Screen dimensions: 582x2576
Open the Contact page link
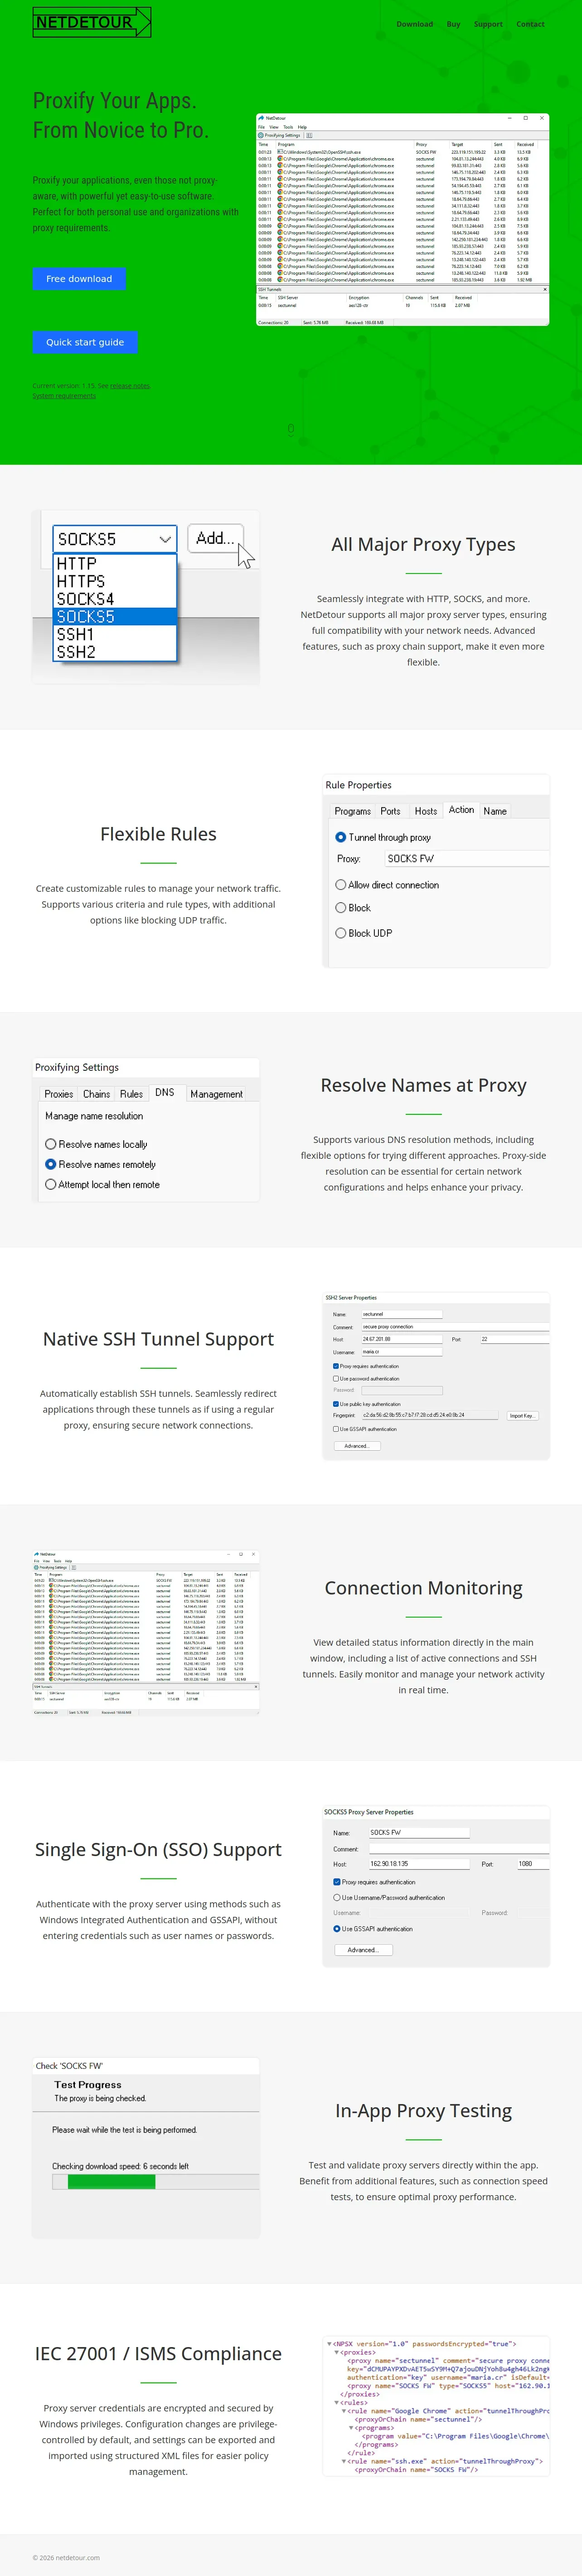click(530, 24)
